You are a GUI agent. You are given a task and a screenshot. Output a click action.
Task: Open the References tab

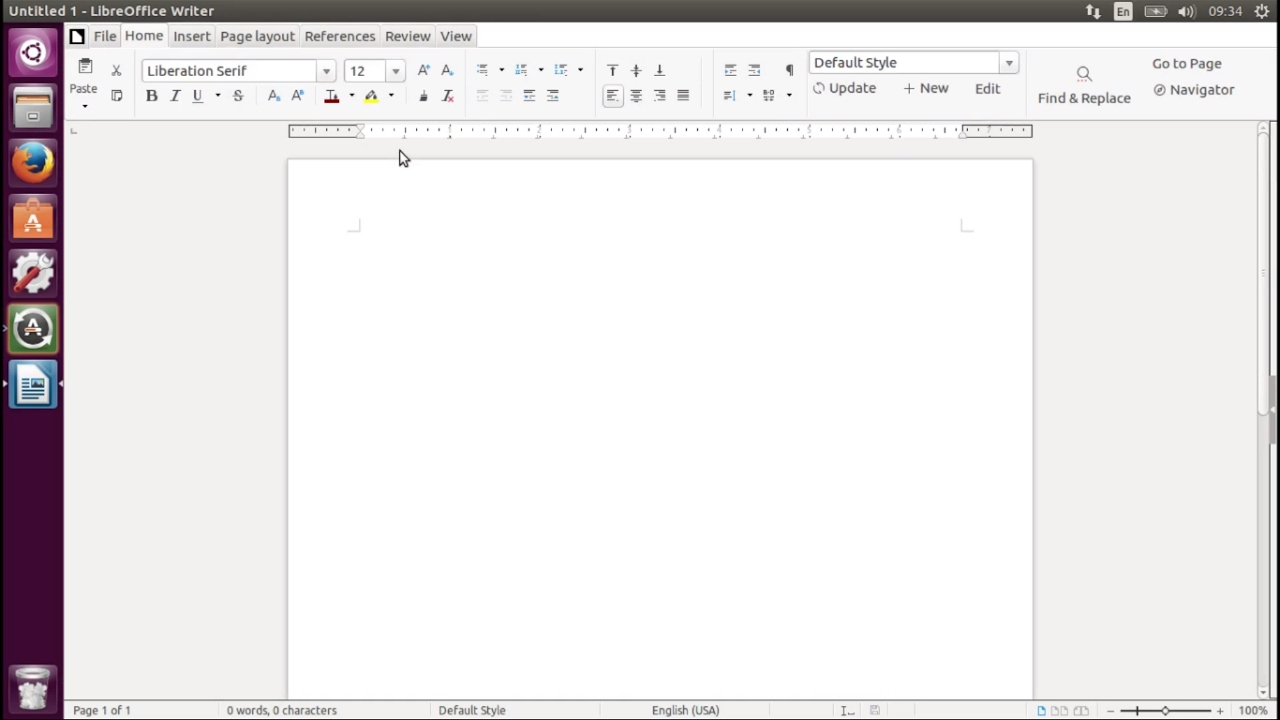[340, 36]
